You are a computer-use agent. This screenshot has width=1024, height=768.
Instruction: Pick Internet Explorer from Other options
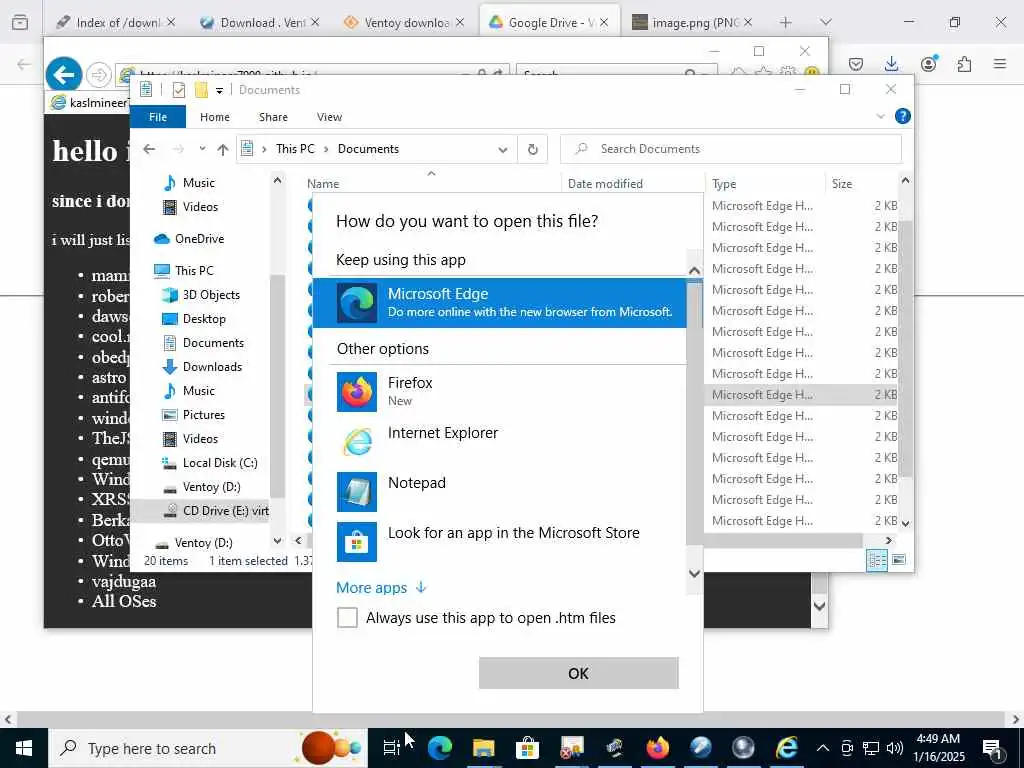coord(500,441)
